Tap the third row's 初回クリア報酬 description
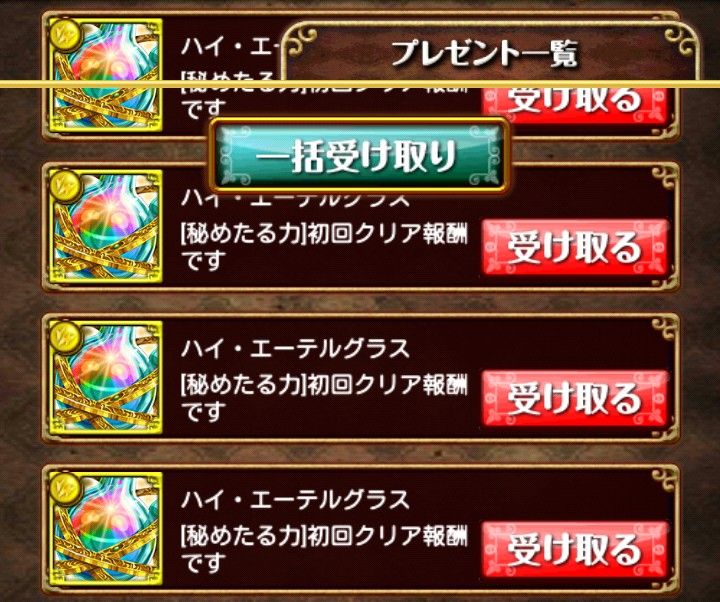The height and width of the screenshot is (602, 720). click(x=324, y=399)
